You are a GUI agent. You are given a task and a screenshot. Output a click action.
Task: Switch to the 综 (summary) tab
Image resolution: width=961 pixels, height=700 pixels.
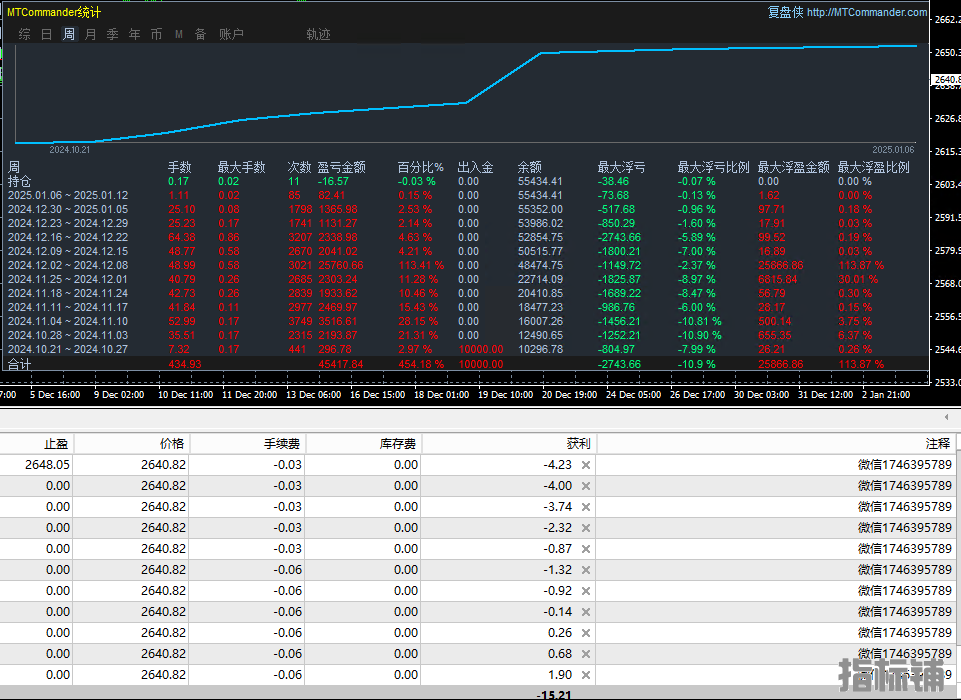[x=24, y=34]
